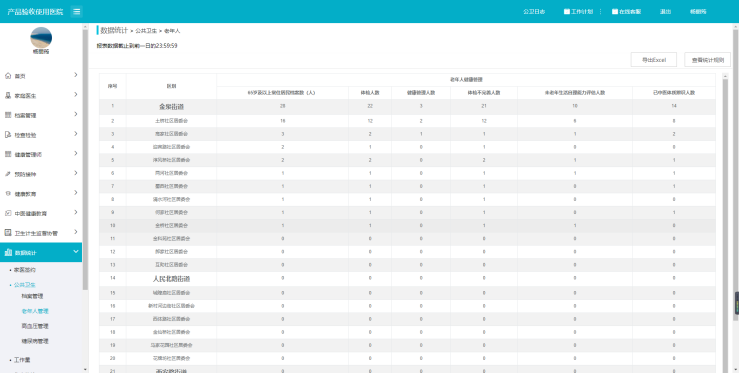Click 公共卫生 in the breadcrumb
The height and width of the screenshot is (374, 740).
pyautogui.click(x=146, y=31)
